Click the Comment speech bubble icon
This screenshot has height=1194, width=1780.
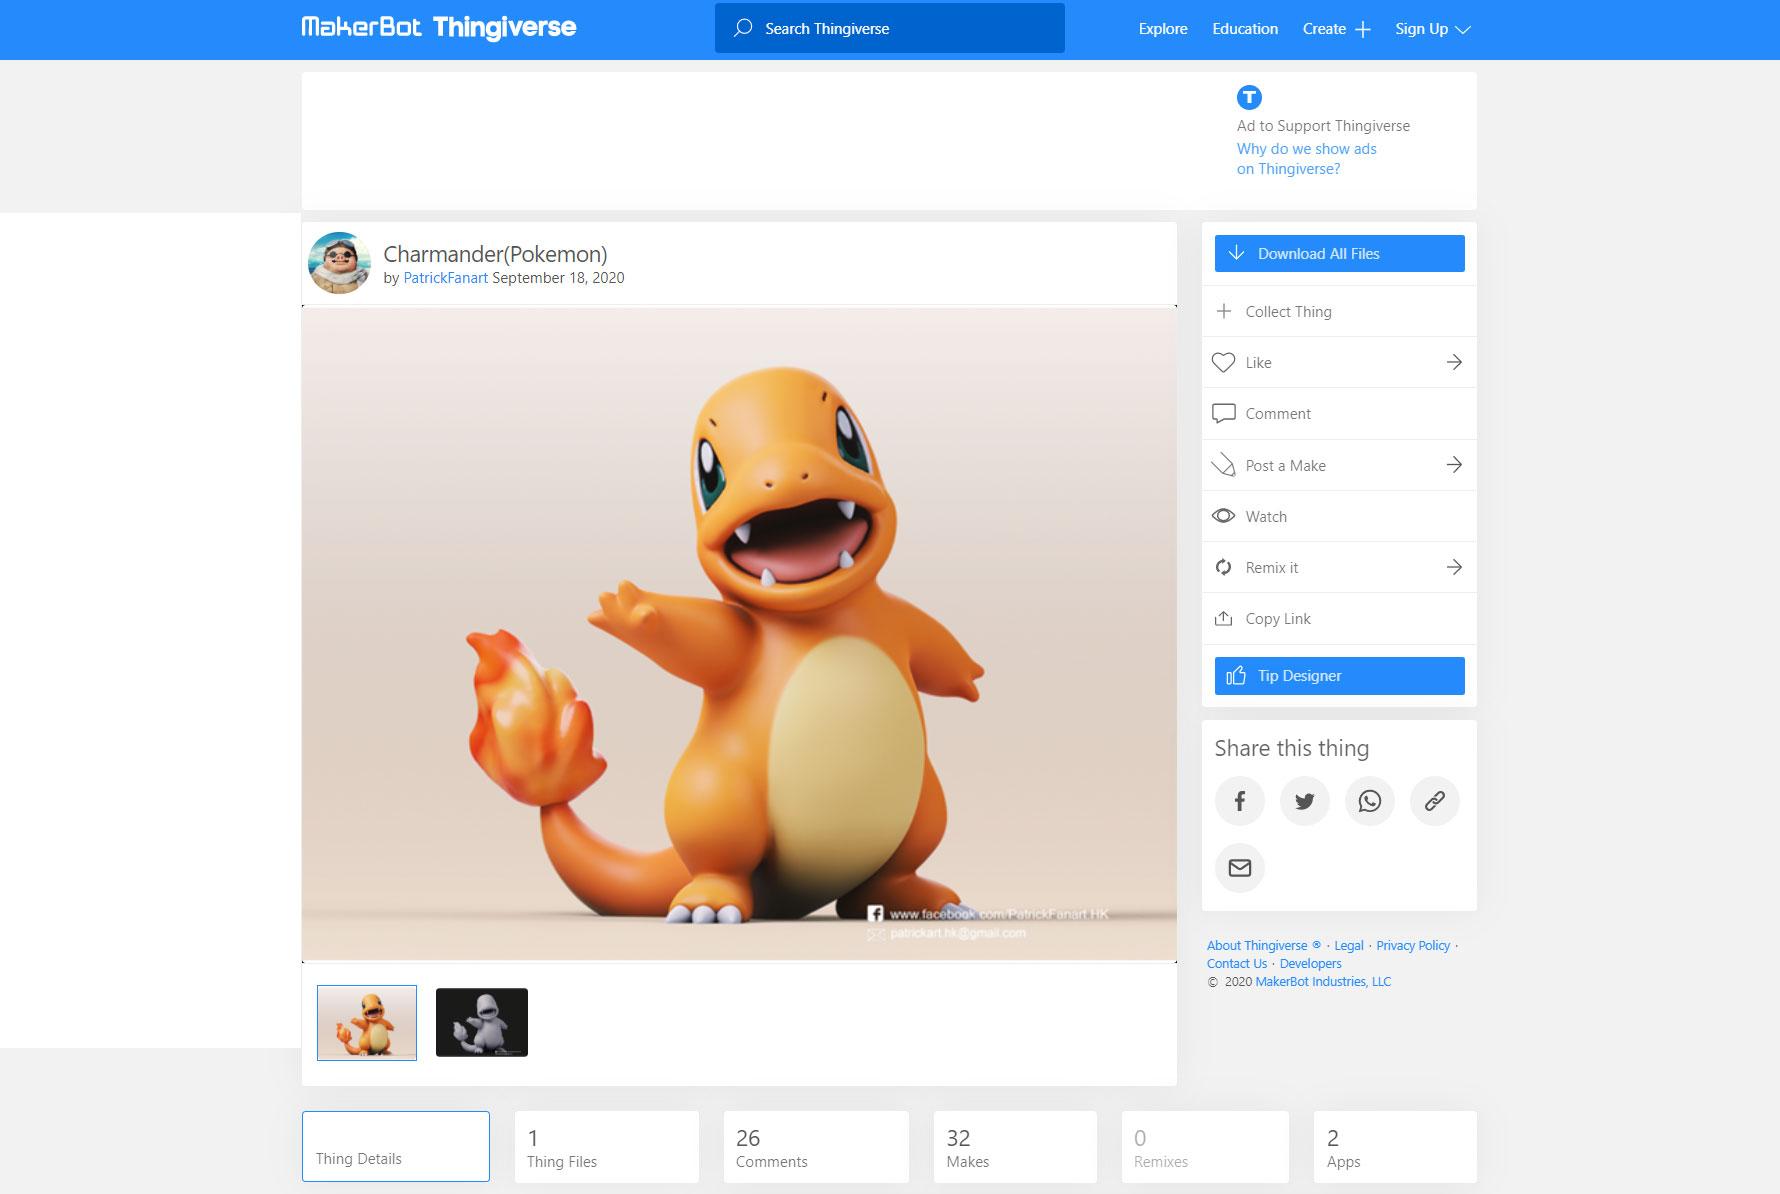click(1223, 414)
